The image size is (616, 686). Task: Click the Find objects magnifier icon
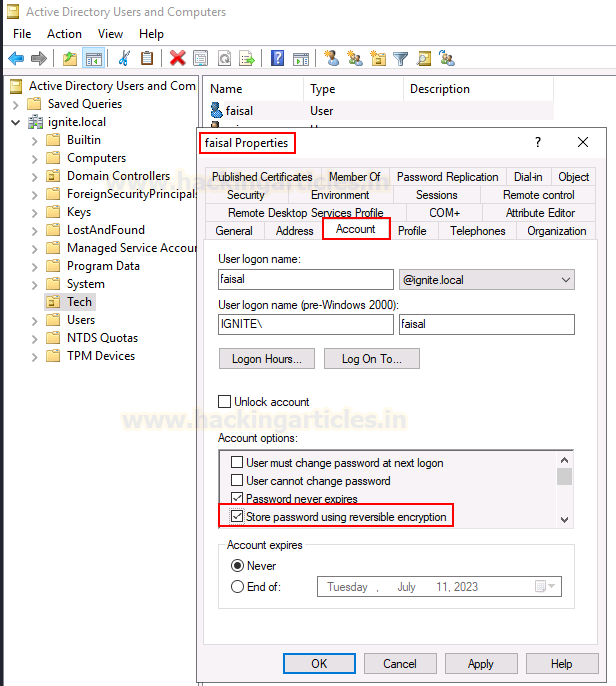(424, 58)
